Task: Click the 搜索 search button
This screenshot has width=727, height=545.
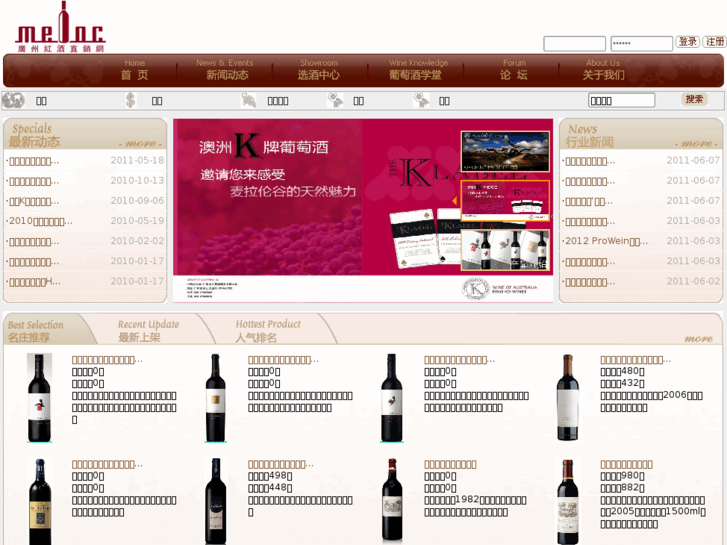Action: tap(694, 99)
